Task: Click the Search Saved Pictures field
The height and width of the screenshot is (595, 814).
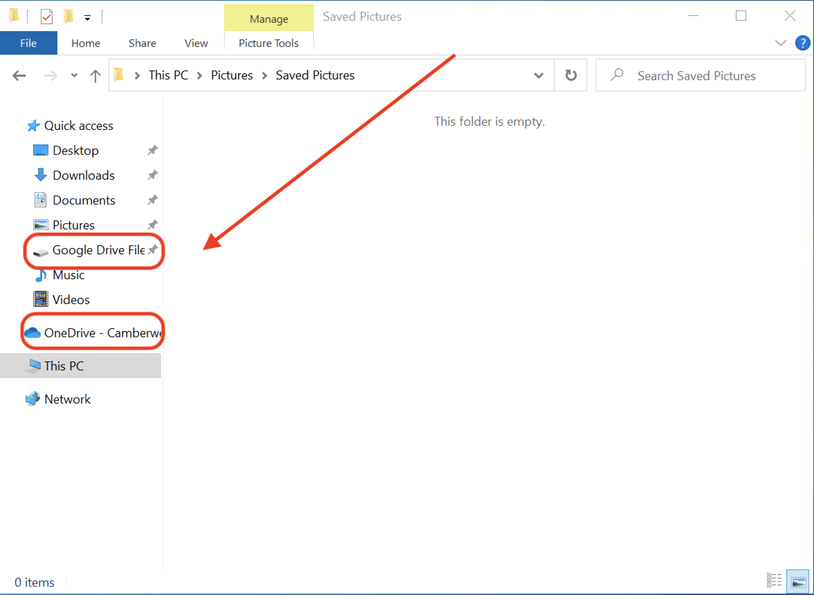Action: click(x=710, y=76)
